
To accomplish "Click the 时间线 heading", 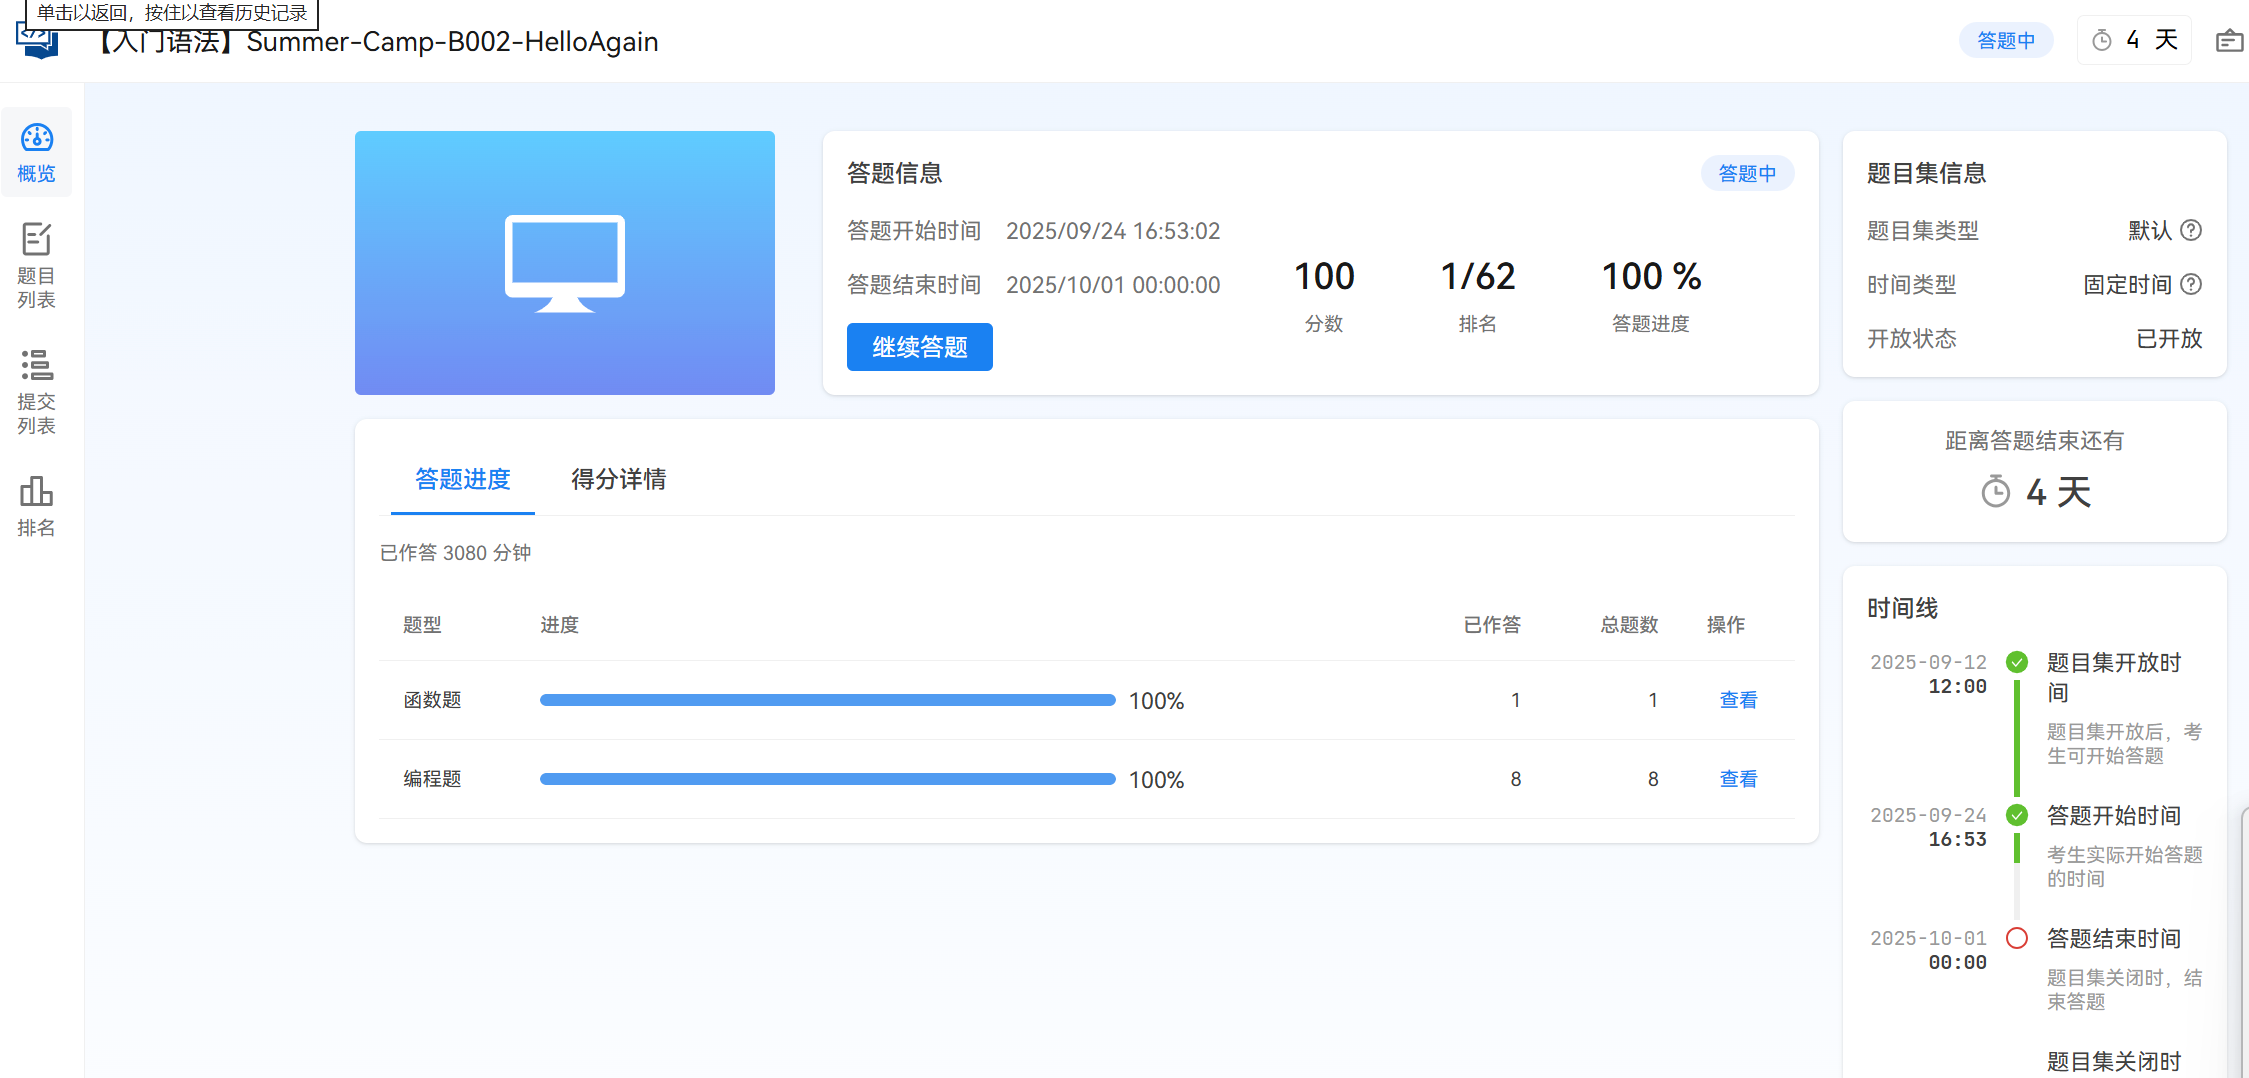I will click(1902, 608).
